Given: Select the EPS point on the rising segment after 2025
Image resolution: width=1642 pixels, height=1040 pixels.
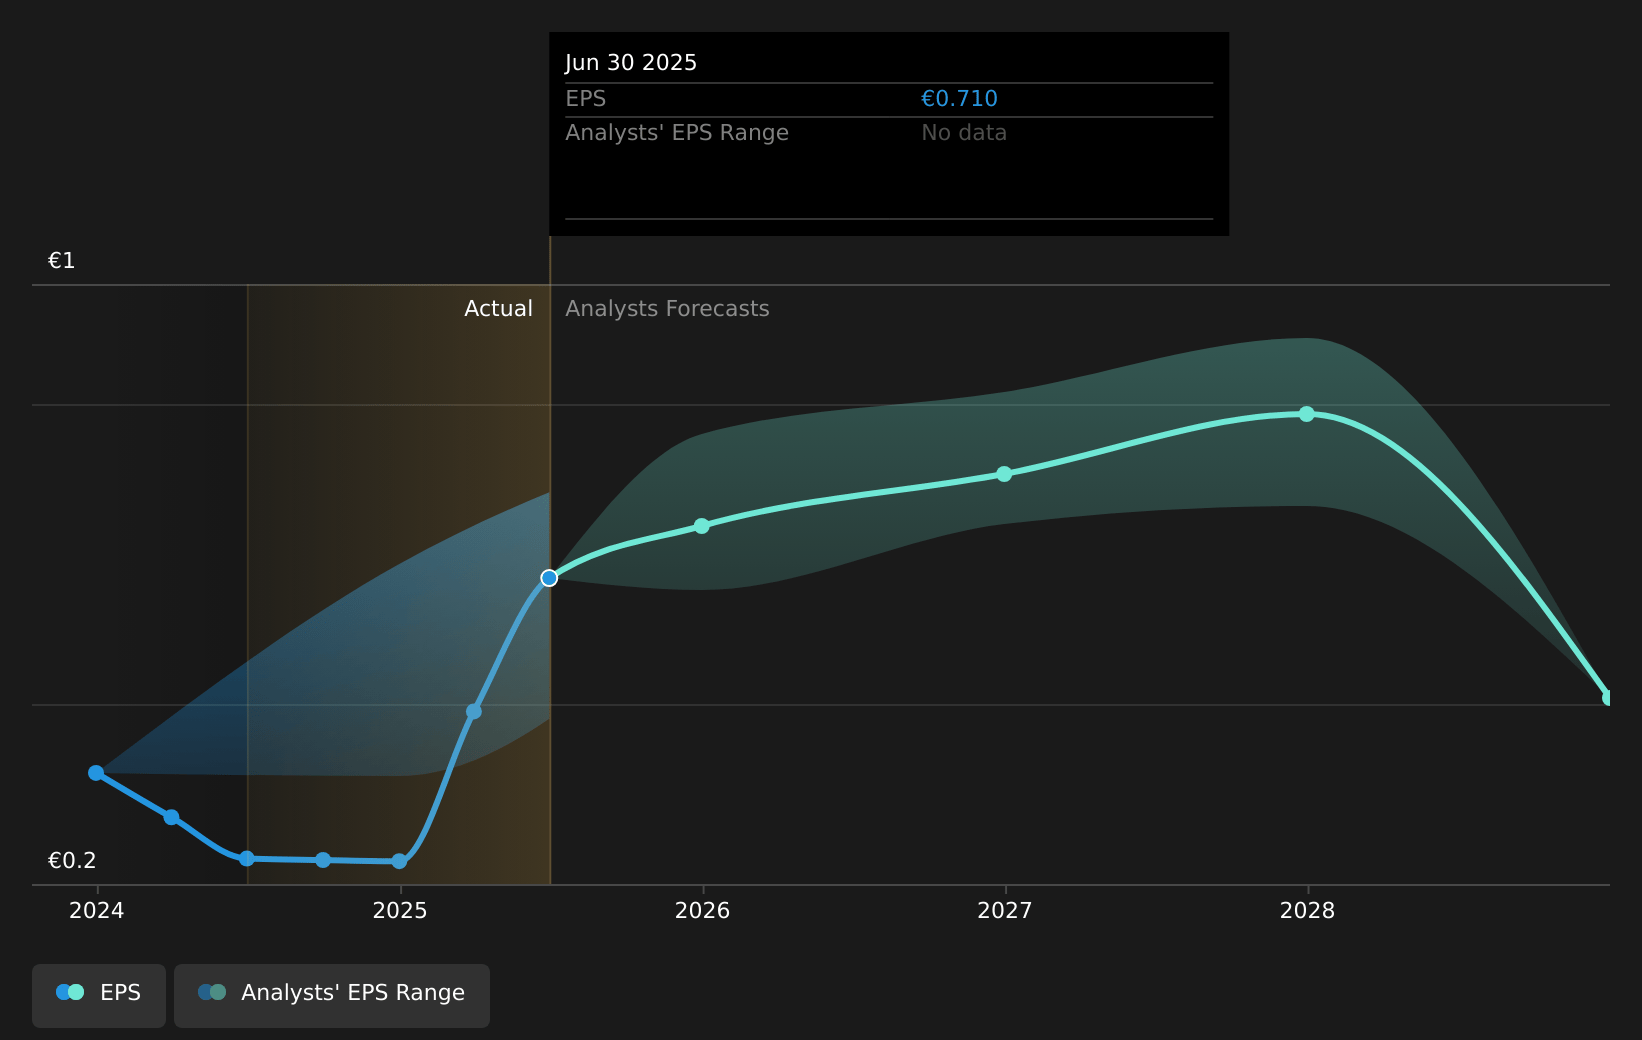Looking at the screenshot, I should point(474,712).
